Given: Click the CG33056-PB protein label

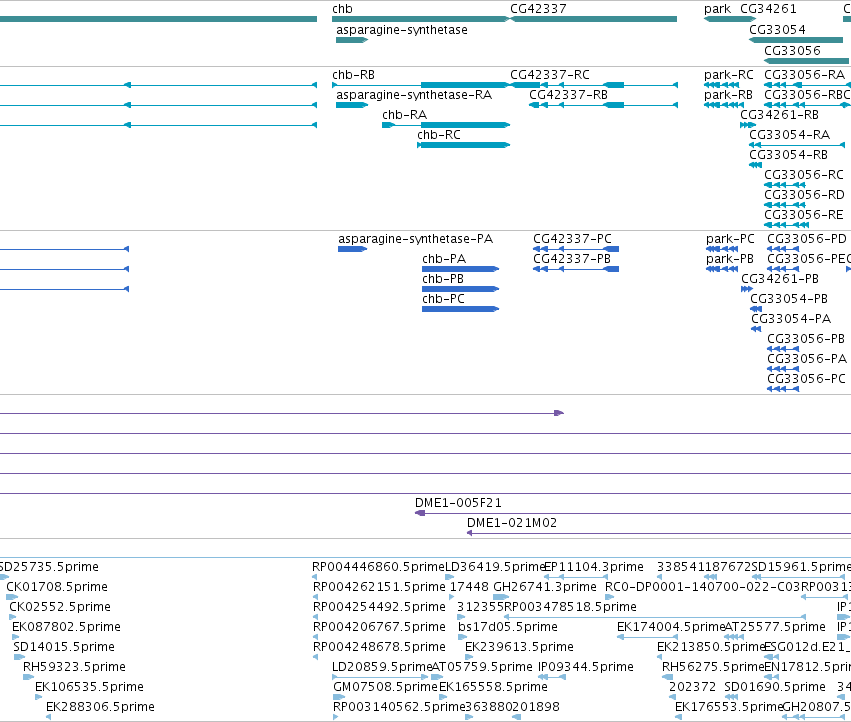Looking at the screenshot, I should [x=806, y=339].
